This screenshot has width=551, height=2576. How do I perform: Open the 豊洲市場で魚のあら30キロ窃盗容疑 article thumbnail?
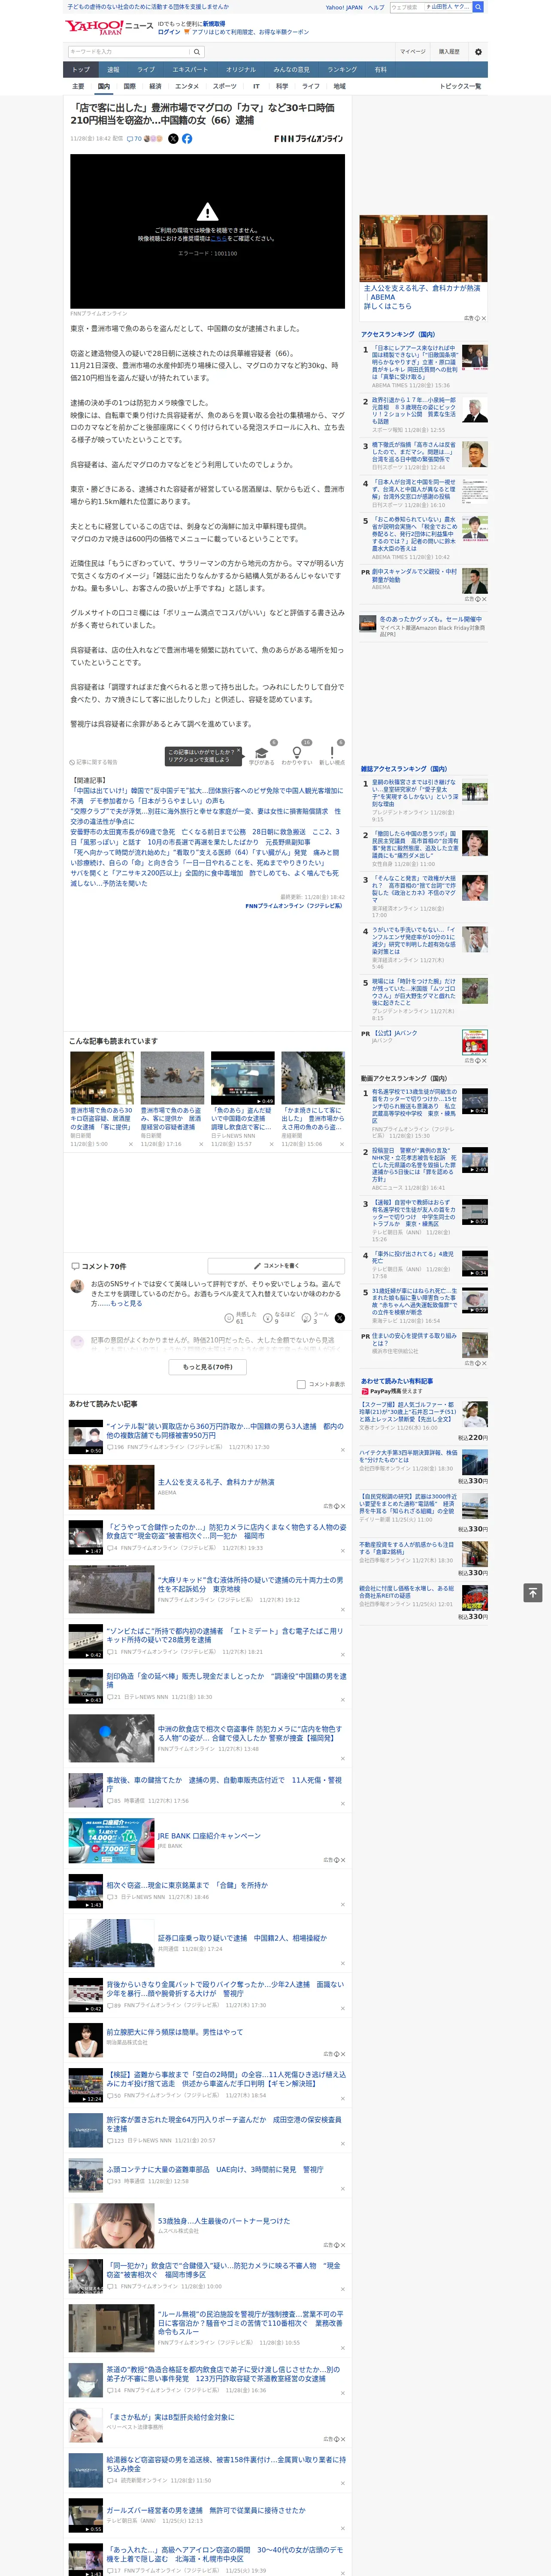tap(102, 1077)
